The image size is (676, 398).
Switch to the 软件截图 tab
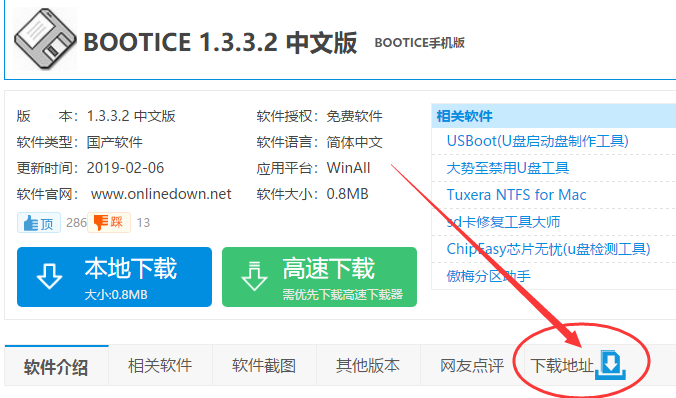[x=264, y=366]
